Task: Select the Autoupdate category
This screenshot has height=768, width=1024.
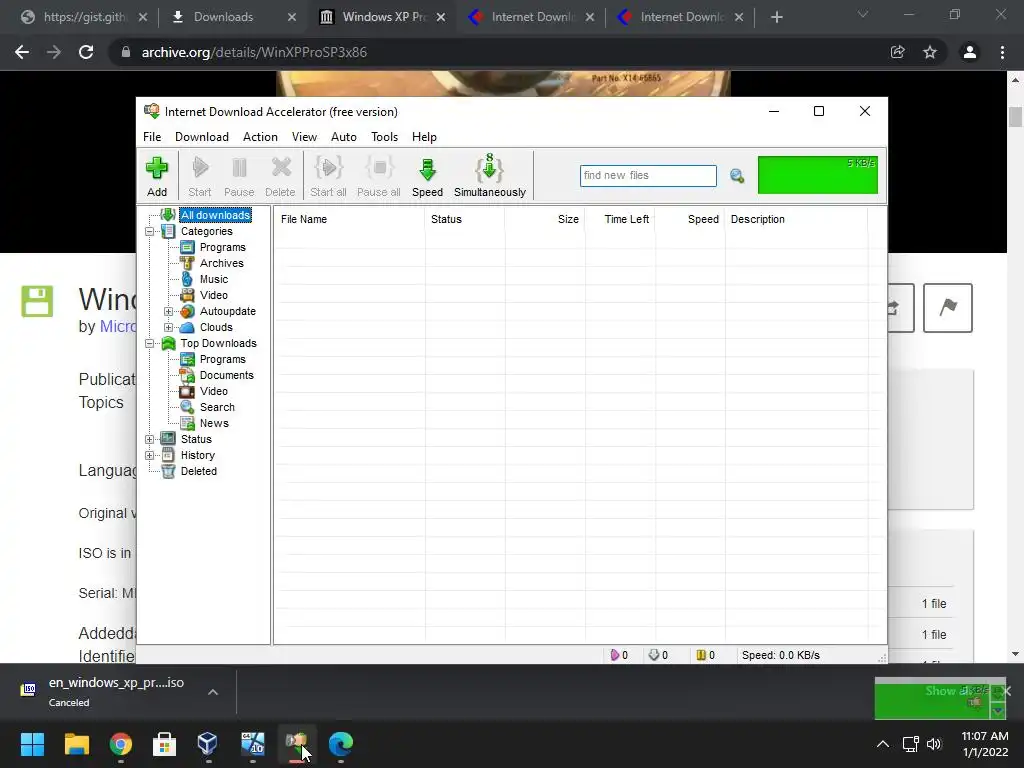Action: coord(227,312)
